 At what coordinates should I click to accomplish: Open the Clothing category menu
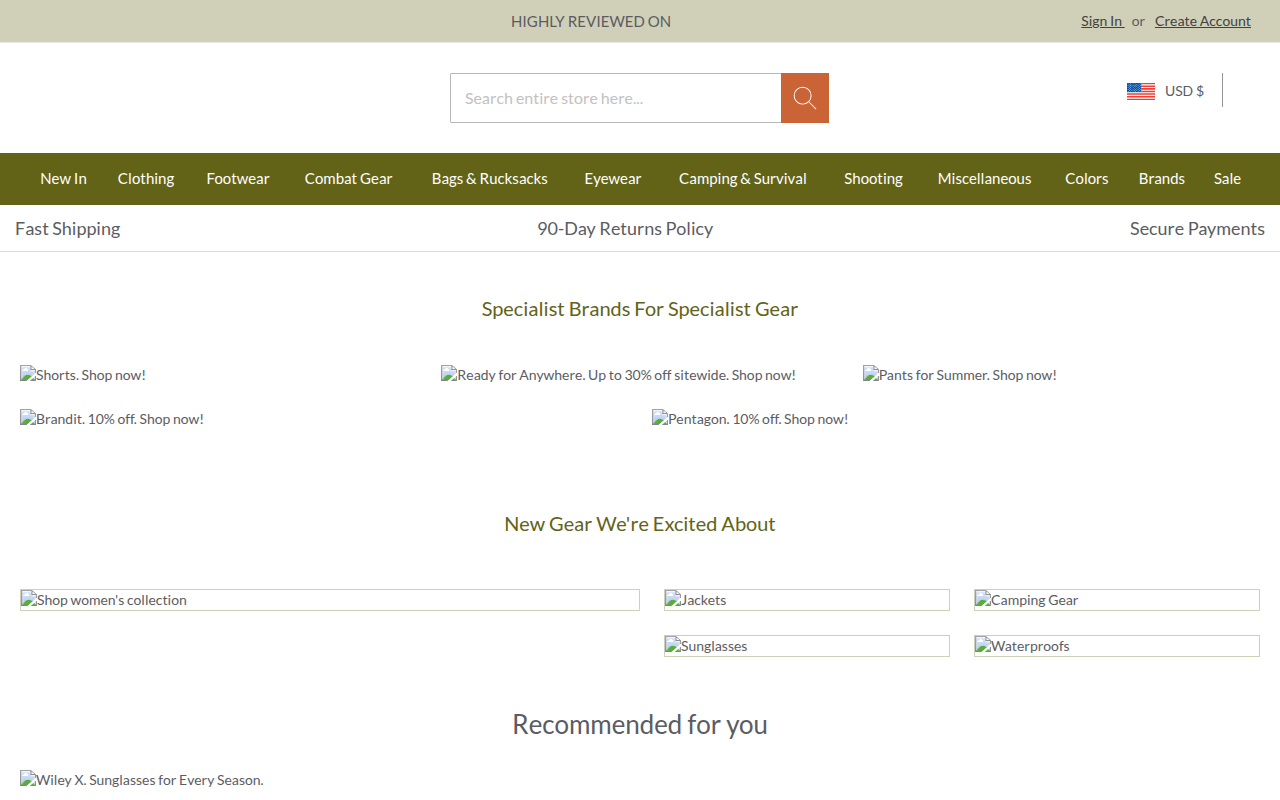tap(146, 179)
